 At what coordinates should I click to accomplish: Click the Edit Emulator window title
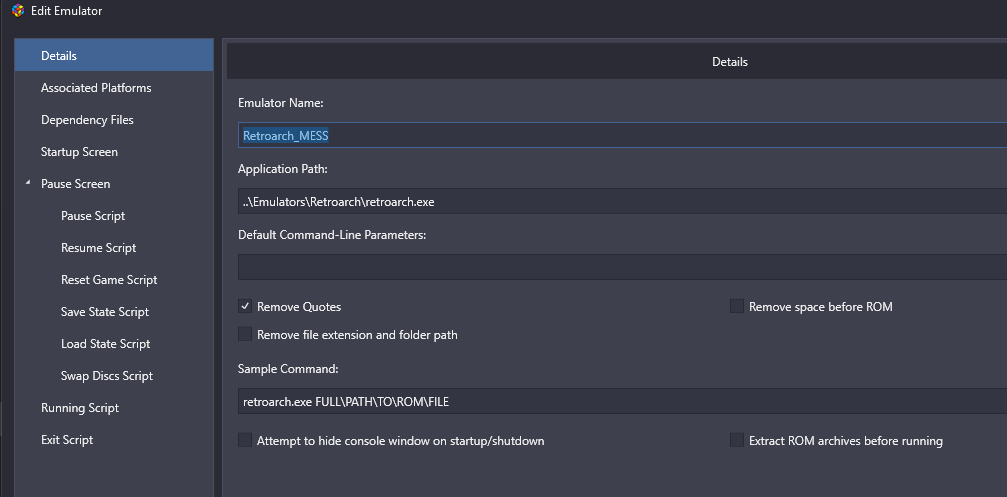66,11
